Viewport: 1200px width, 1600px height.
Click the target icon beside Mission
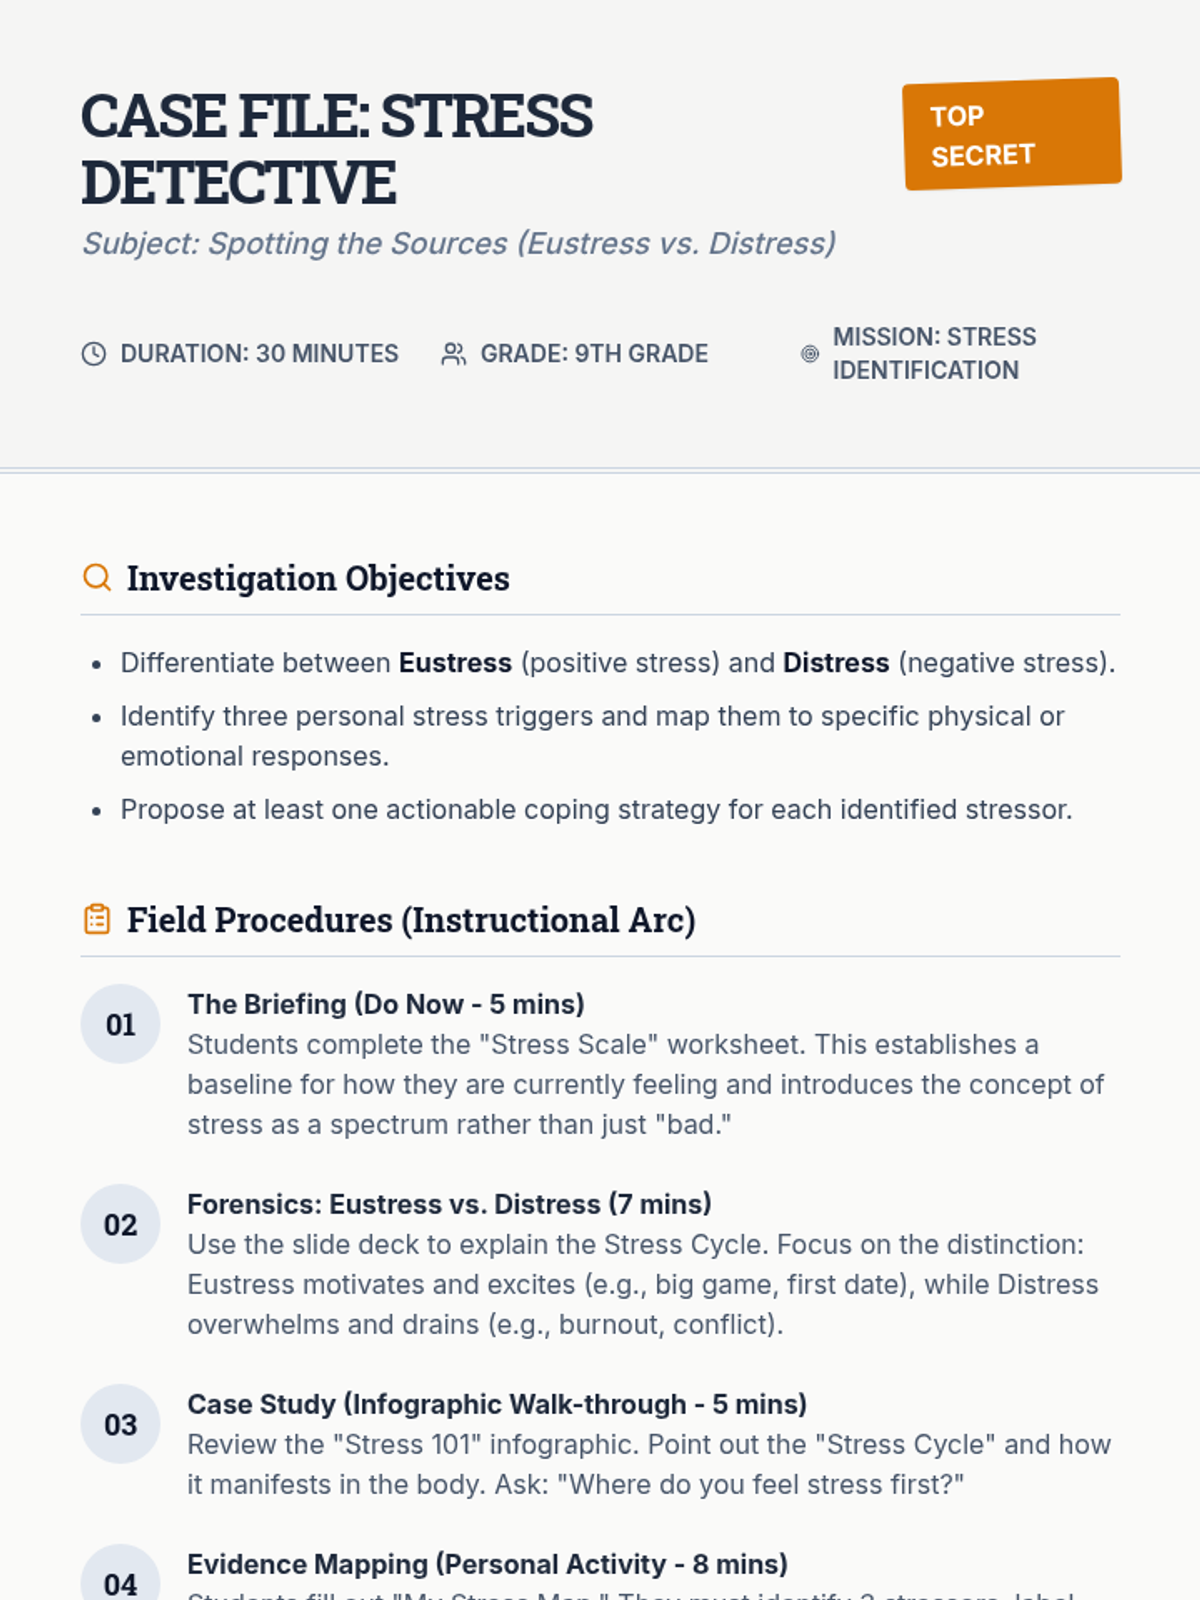tap(810, 354)
